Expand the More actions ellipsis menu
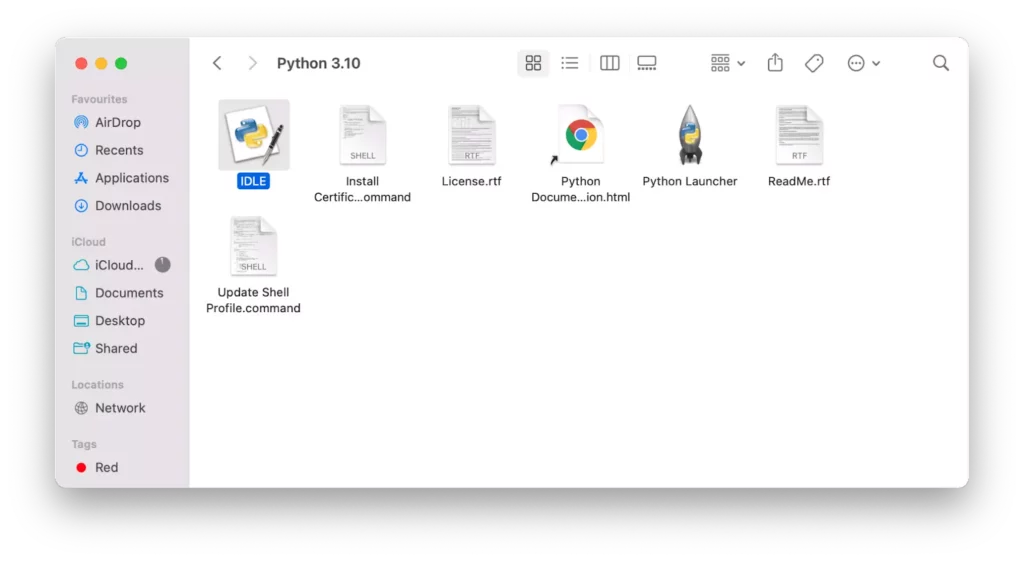This screenshot has height=561, width=1024. 863,63
